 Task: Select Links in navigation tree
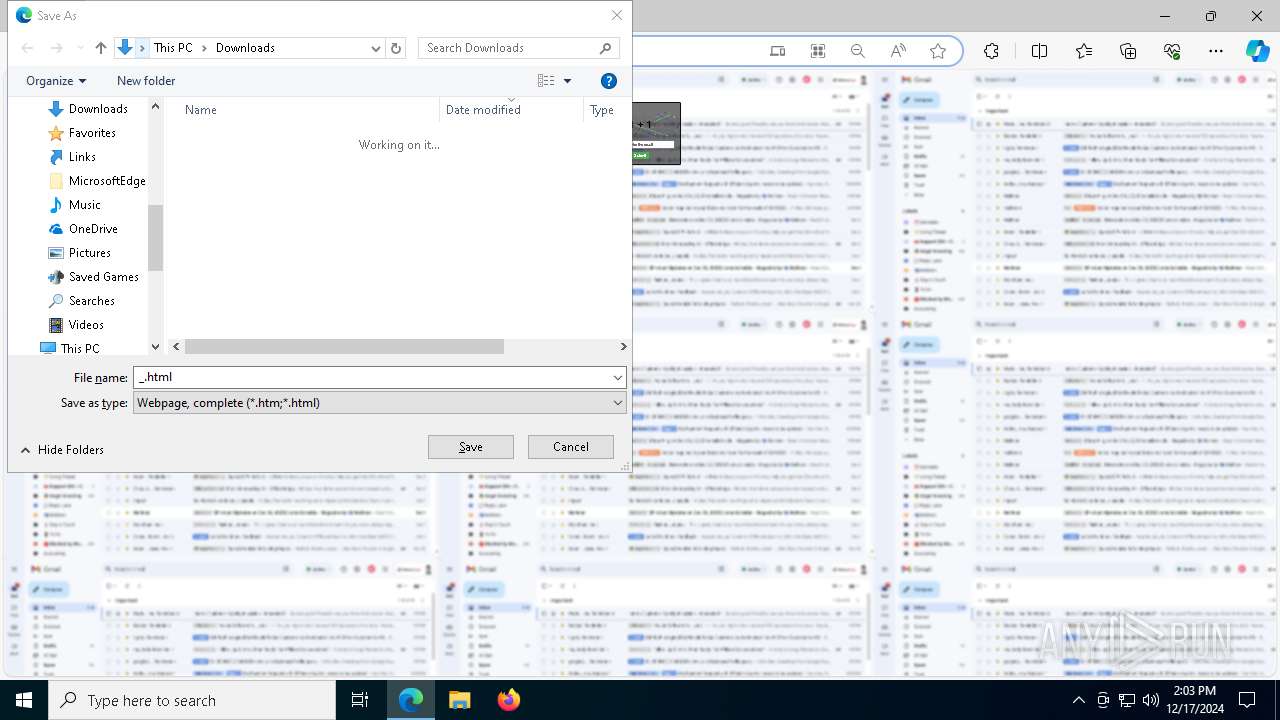coord(82,157)
